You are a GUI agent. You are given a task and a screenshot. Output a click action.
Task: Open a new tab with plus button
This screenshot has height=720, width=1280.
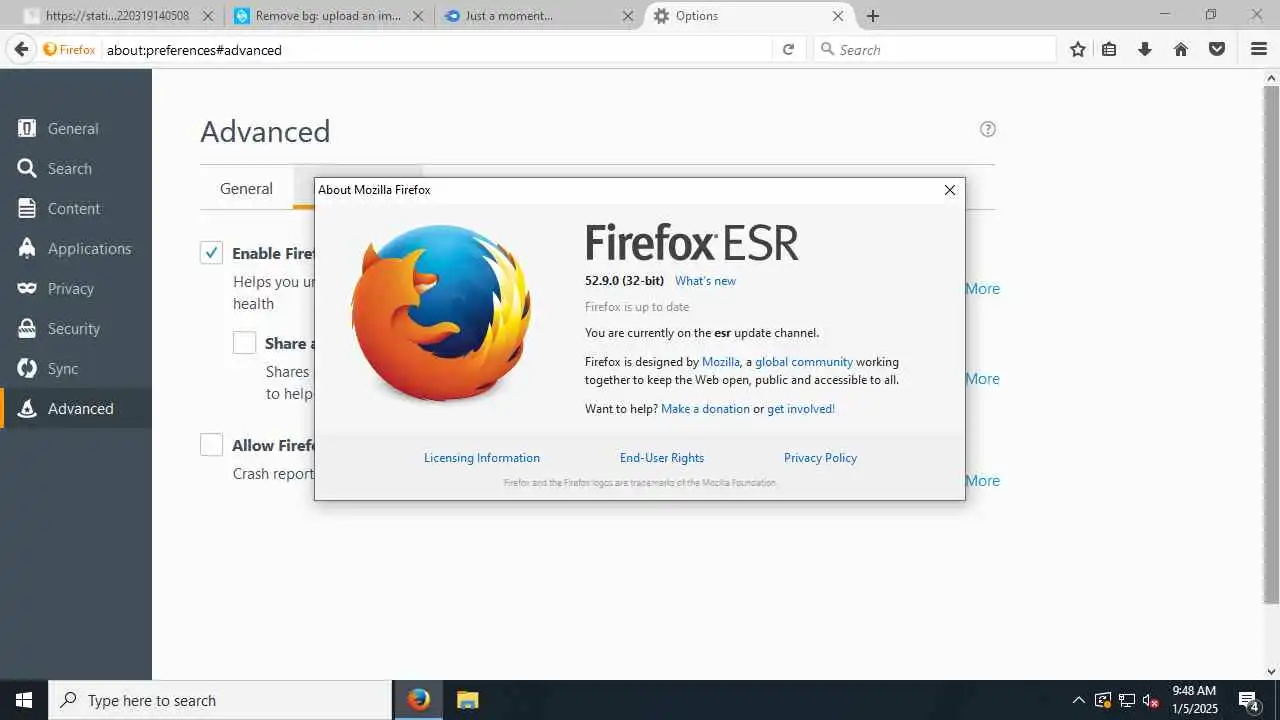tap(873, 16)
